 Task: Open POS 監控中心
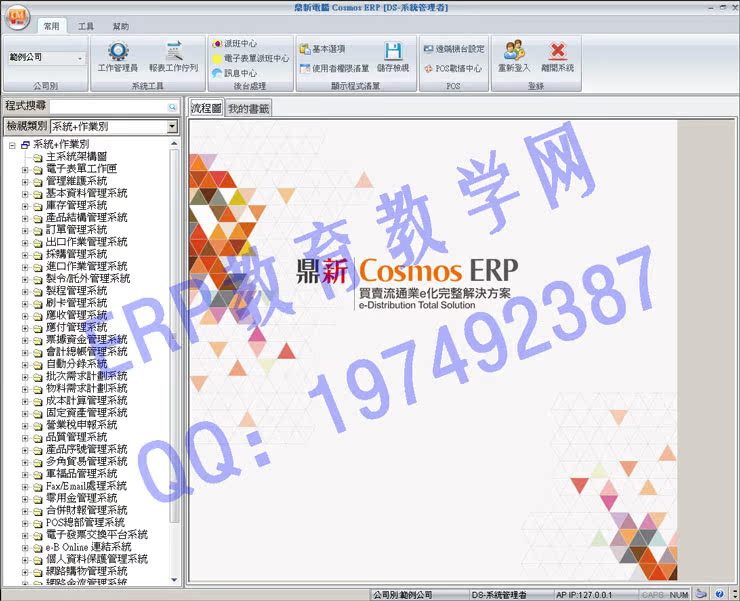pyautogui.click(x=453, y=68)
